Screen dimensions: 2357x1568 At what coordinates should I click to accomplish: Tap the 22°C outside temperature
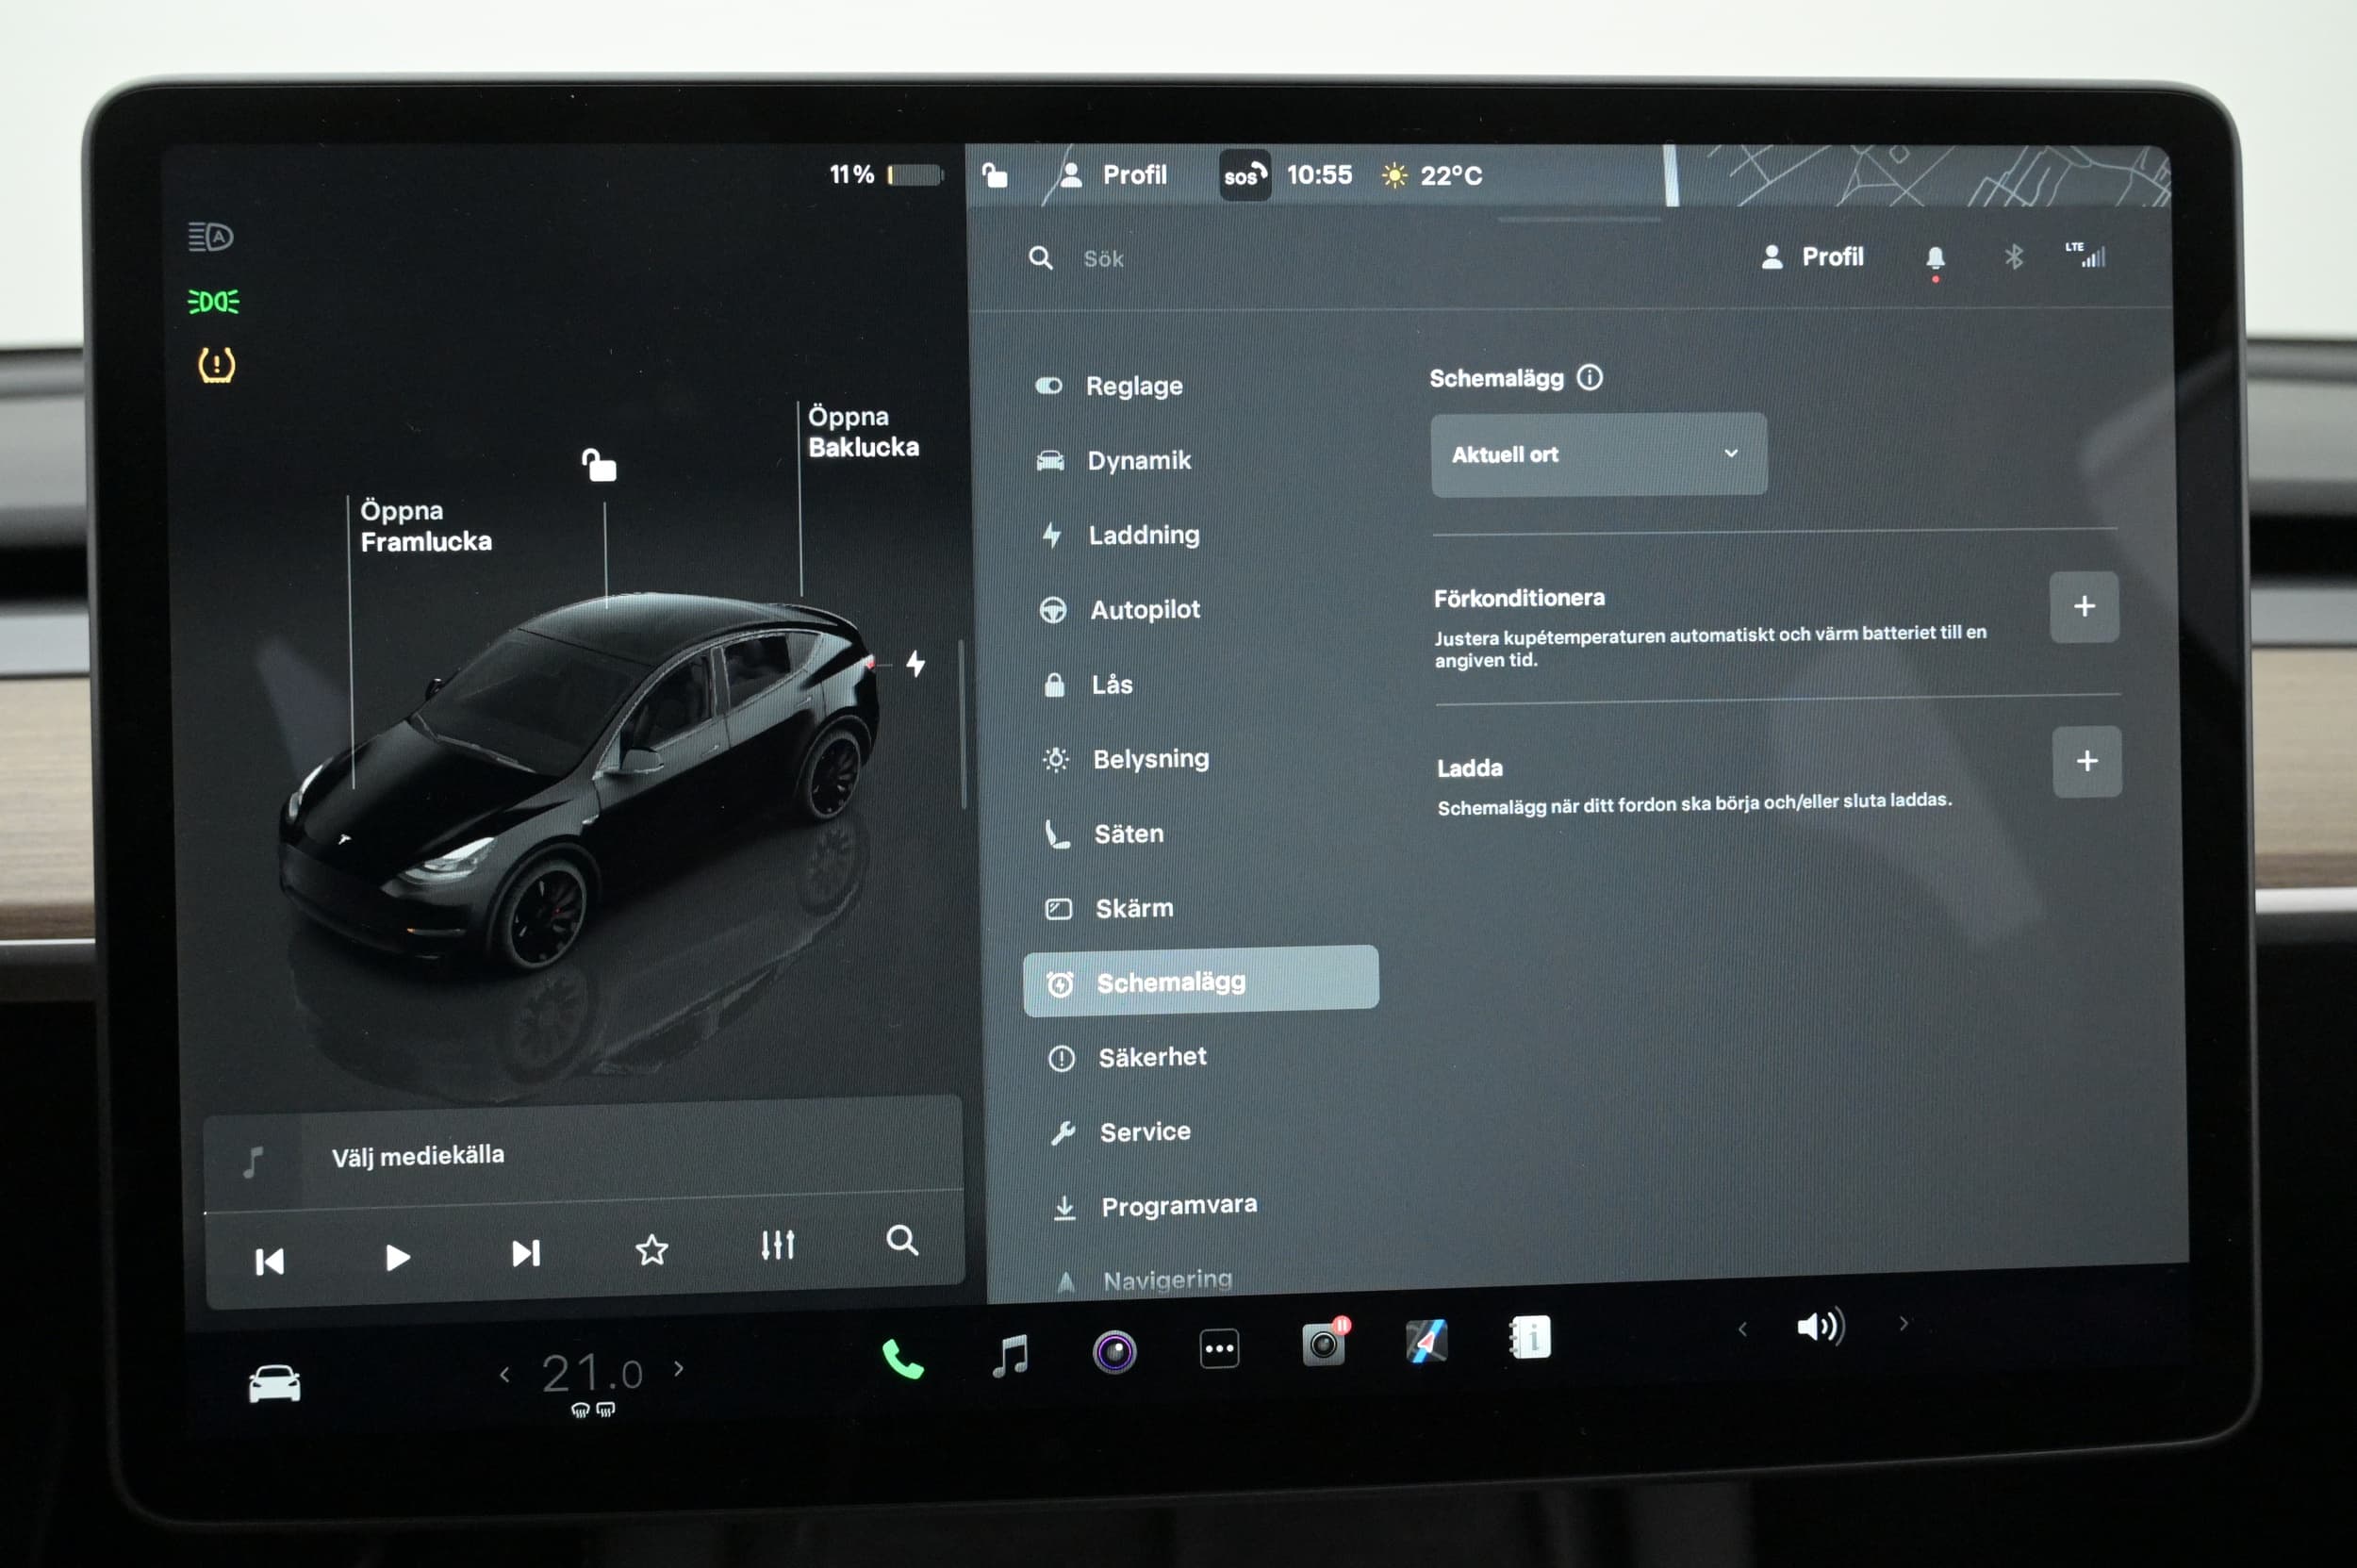(x=1431, y=176)
